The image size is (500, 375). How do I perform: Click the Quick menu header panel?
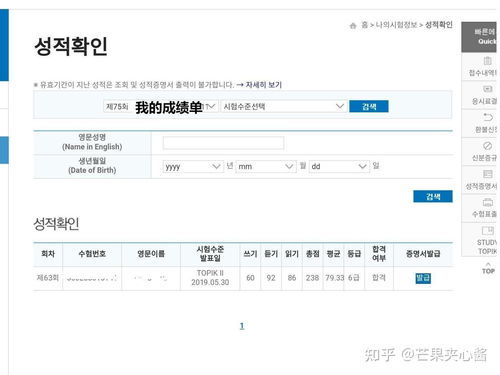tap(479, 37)
